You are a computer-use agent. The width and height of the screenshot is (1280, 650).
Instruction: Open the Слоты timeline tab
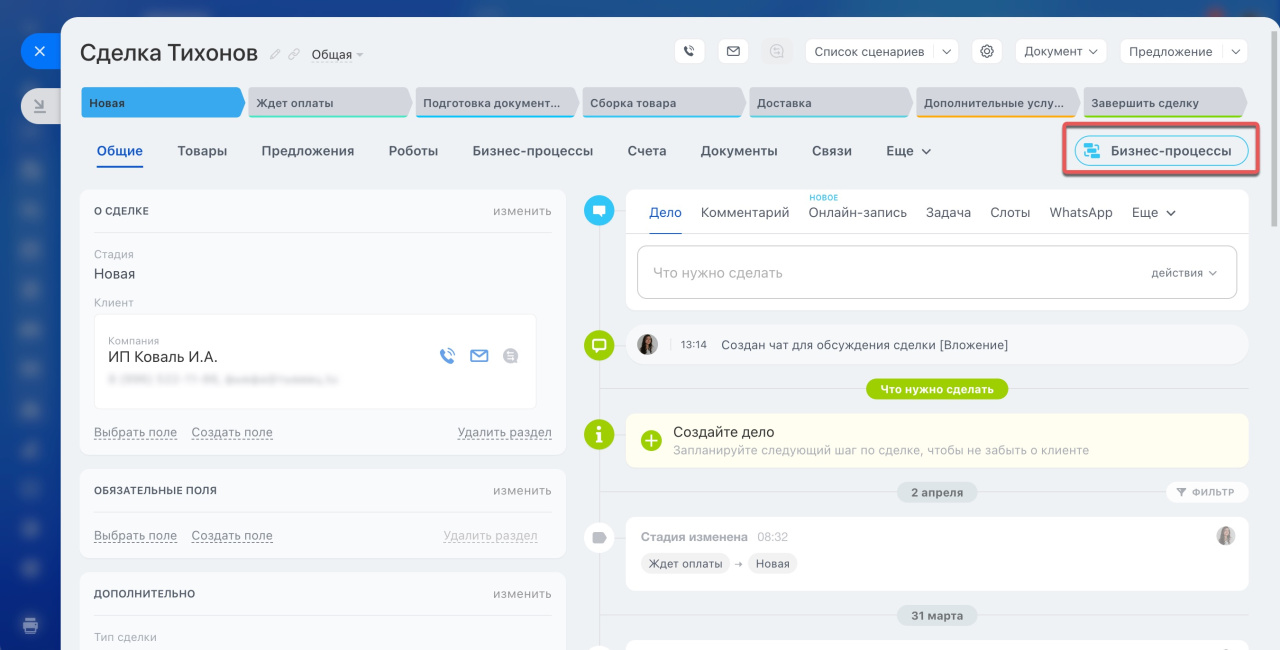coord(1010,212)
